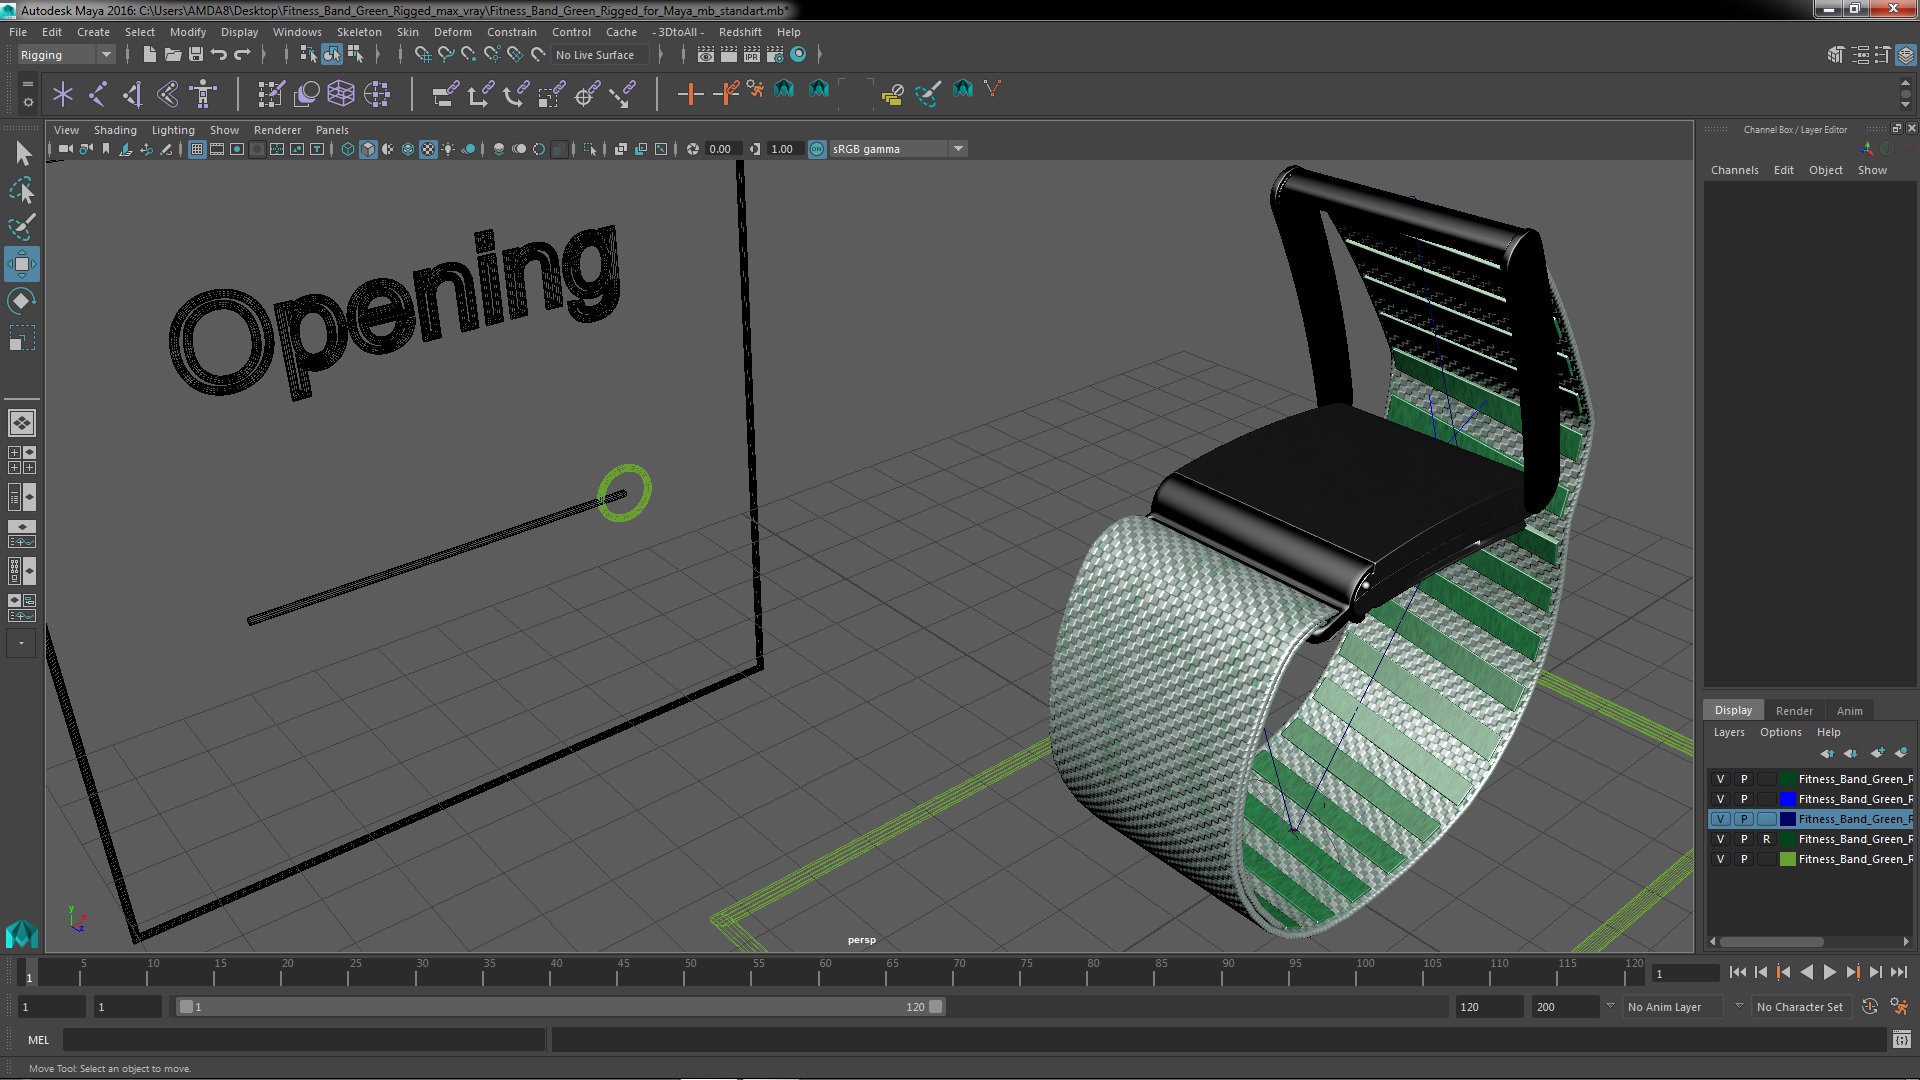The height and width of the screenshot is (1080, 1920).
Task: Toggle the R display type on fourth layer
Action: 1766,839
